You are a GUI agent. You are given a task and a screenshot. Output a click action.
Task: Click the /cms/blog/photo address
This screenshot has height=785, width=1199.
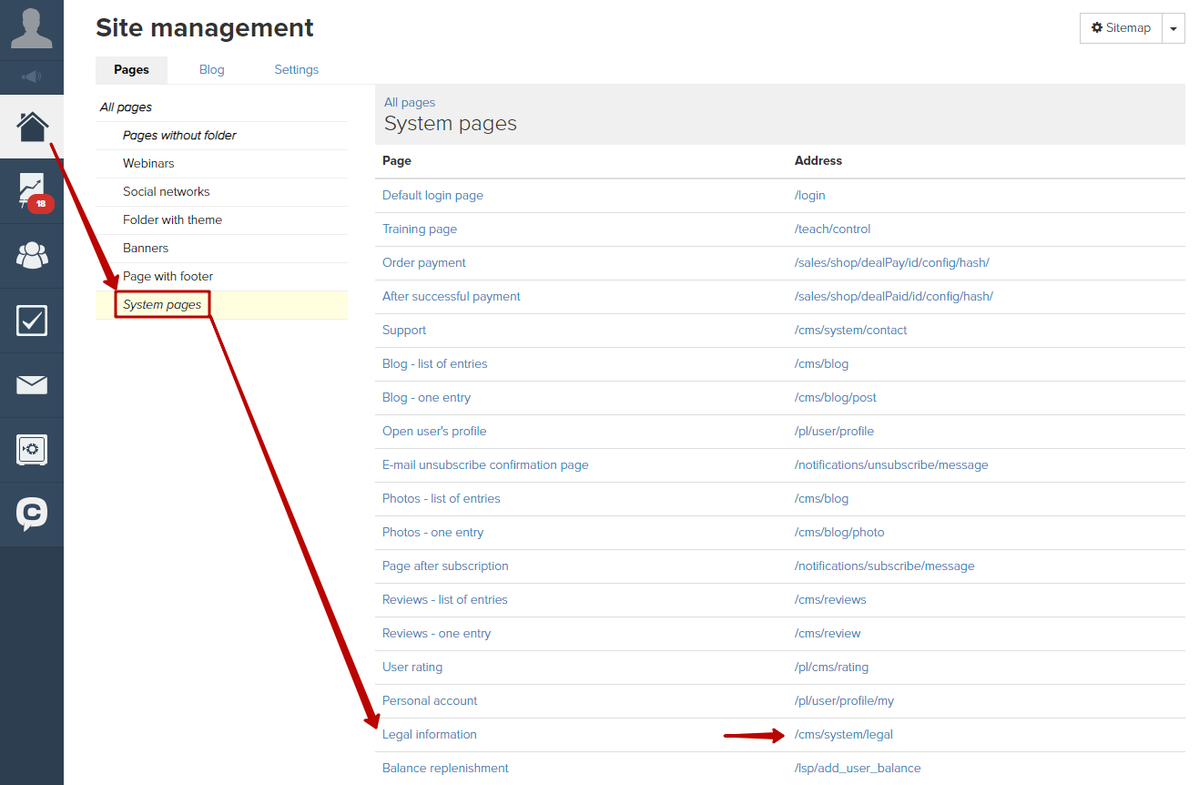tap(840, 532)
